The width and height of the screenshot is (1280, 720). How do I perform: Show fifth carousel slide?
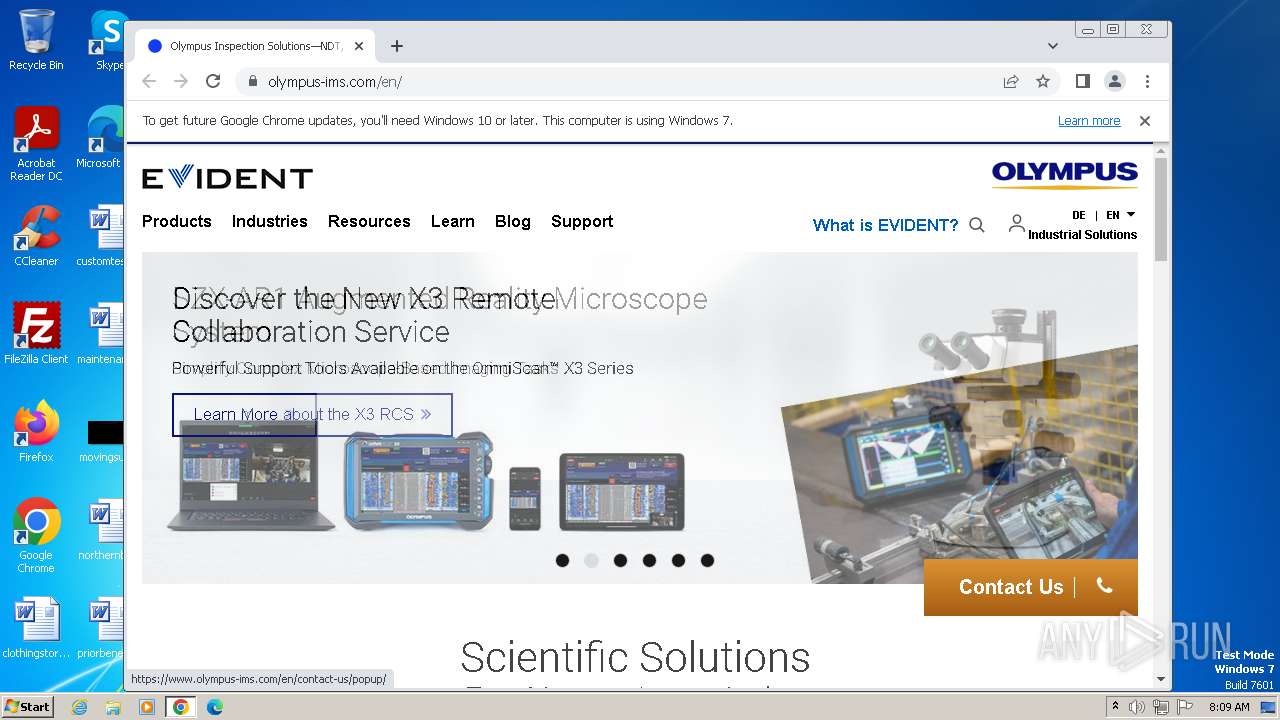coord(678,561)
